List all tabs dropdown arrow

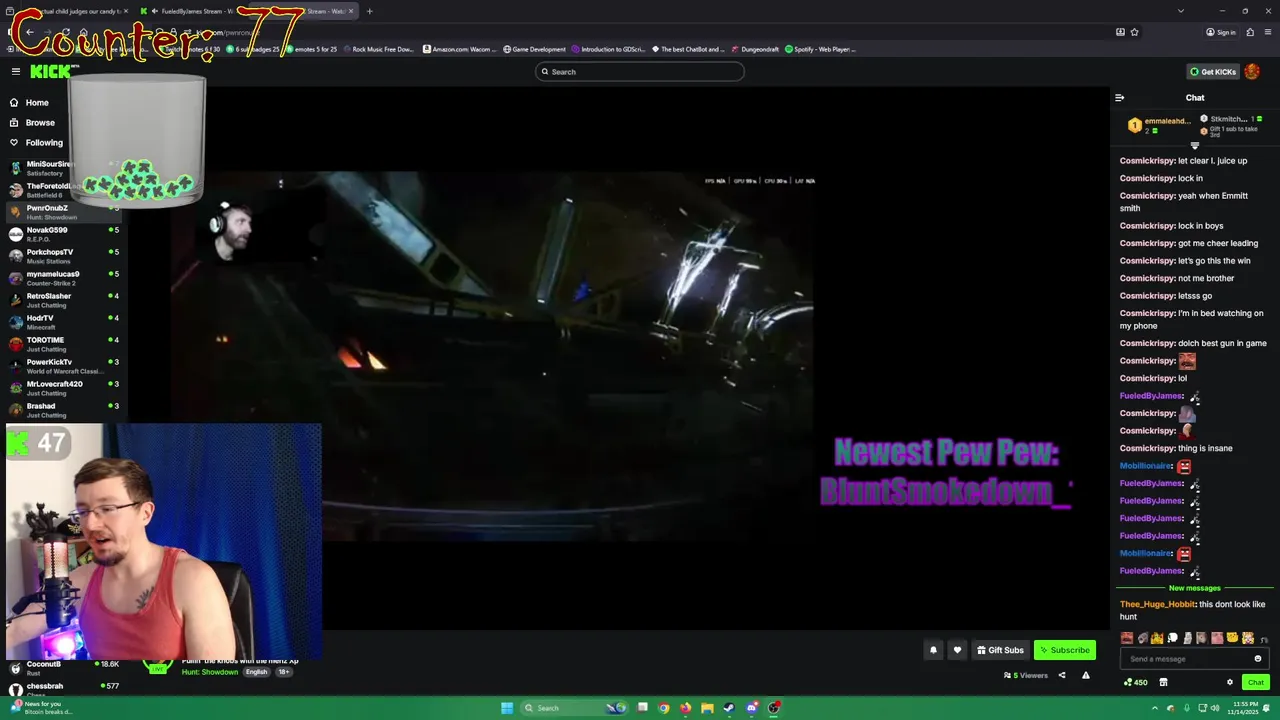[x=1181, y=11]
